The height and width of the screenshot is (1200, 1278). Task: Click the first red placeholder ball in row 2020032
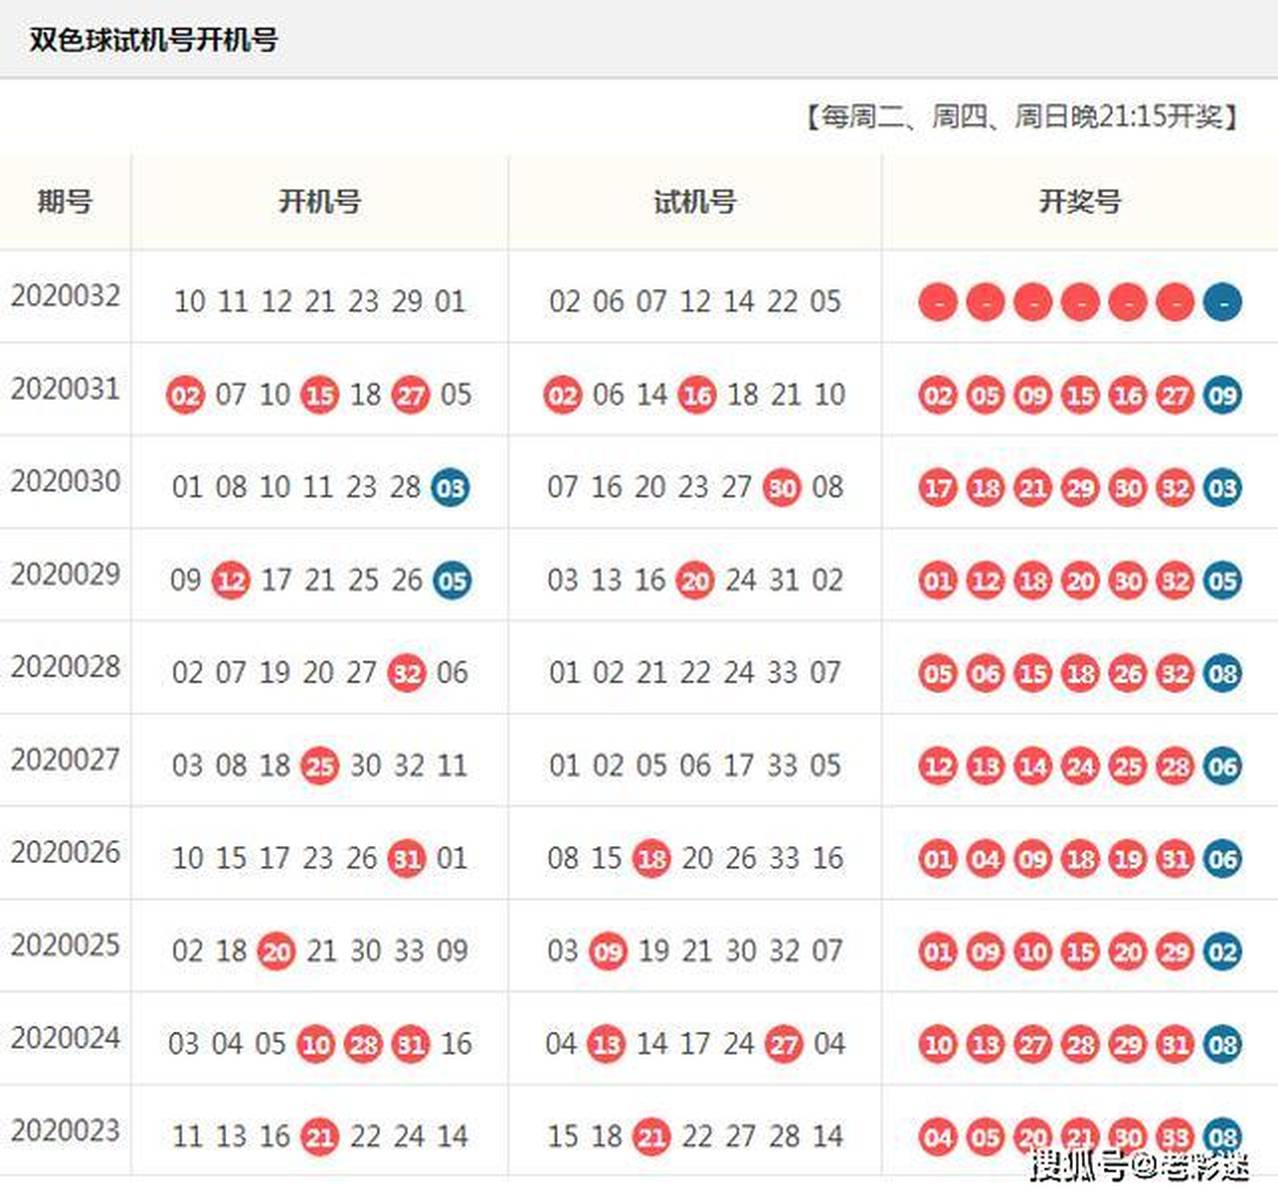(938, 301)
